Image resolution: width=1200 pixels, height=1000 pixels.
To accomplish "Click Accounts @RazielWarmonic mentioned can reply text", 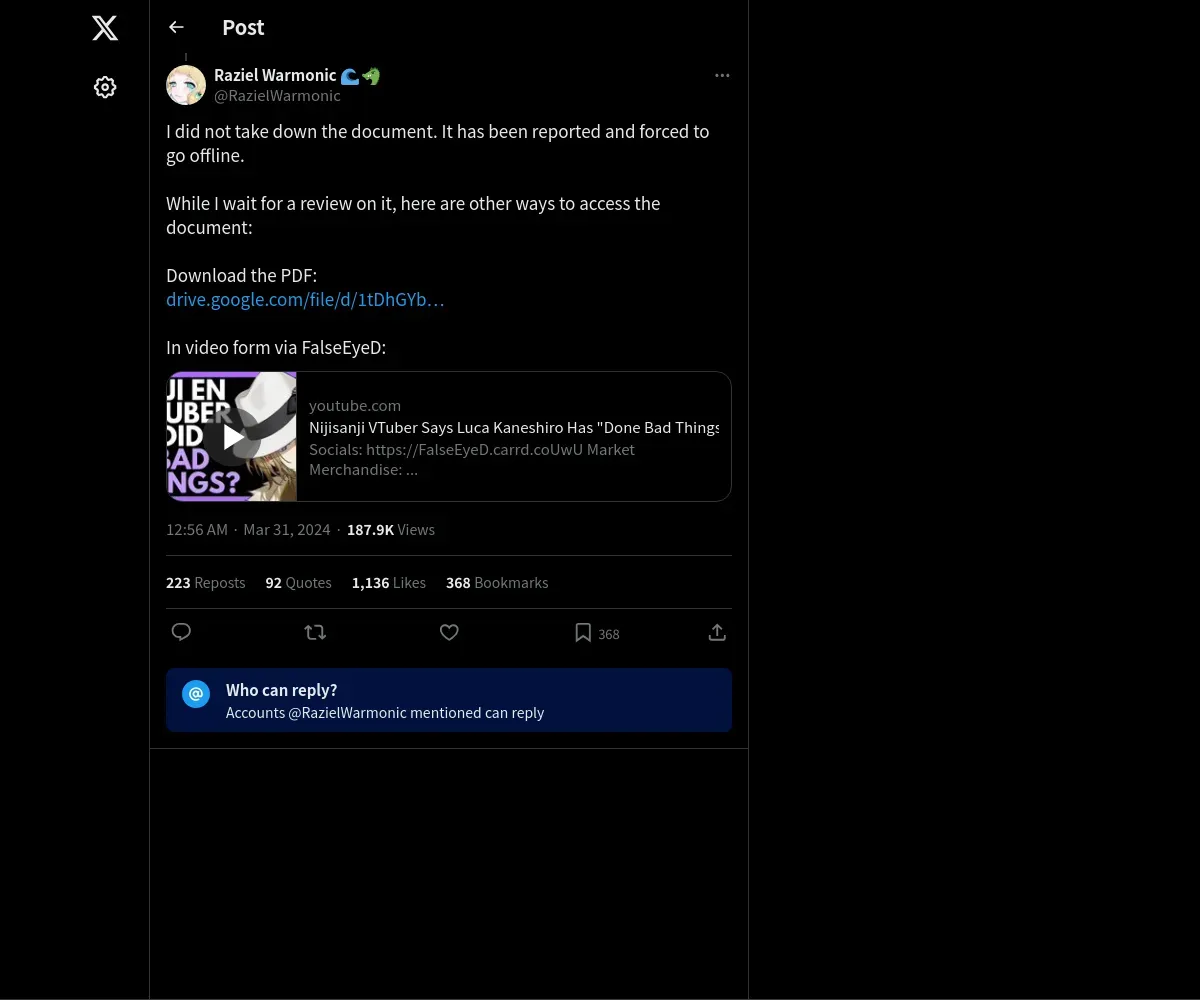I will pyautogui.click(x=385, y=713).
